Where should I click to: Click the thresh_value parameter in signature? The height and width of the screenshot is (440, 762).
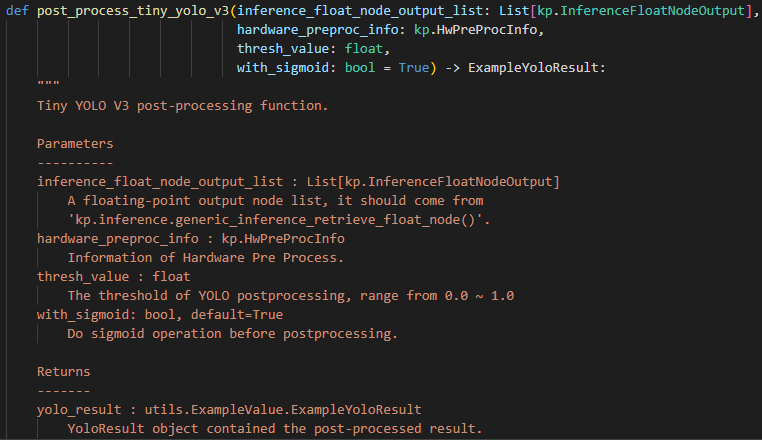pyautogui.click(x=283, y=49)
